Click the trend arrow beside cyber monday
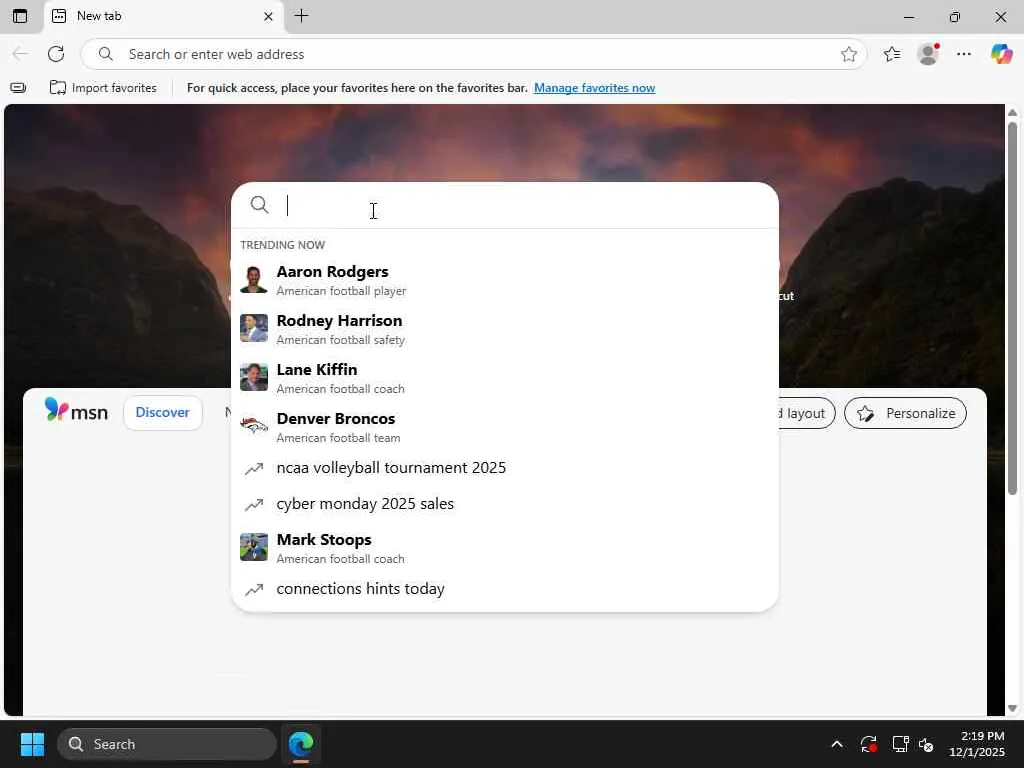The width and height of the screenshot is (1024, 768). coord(253,505)
